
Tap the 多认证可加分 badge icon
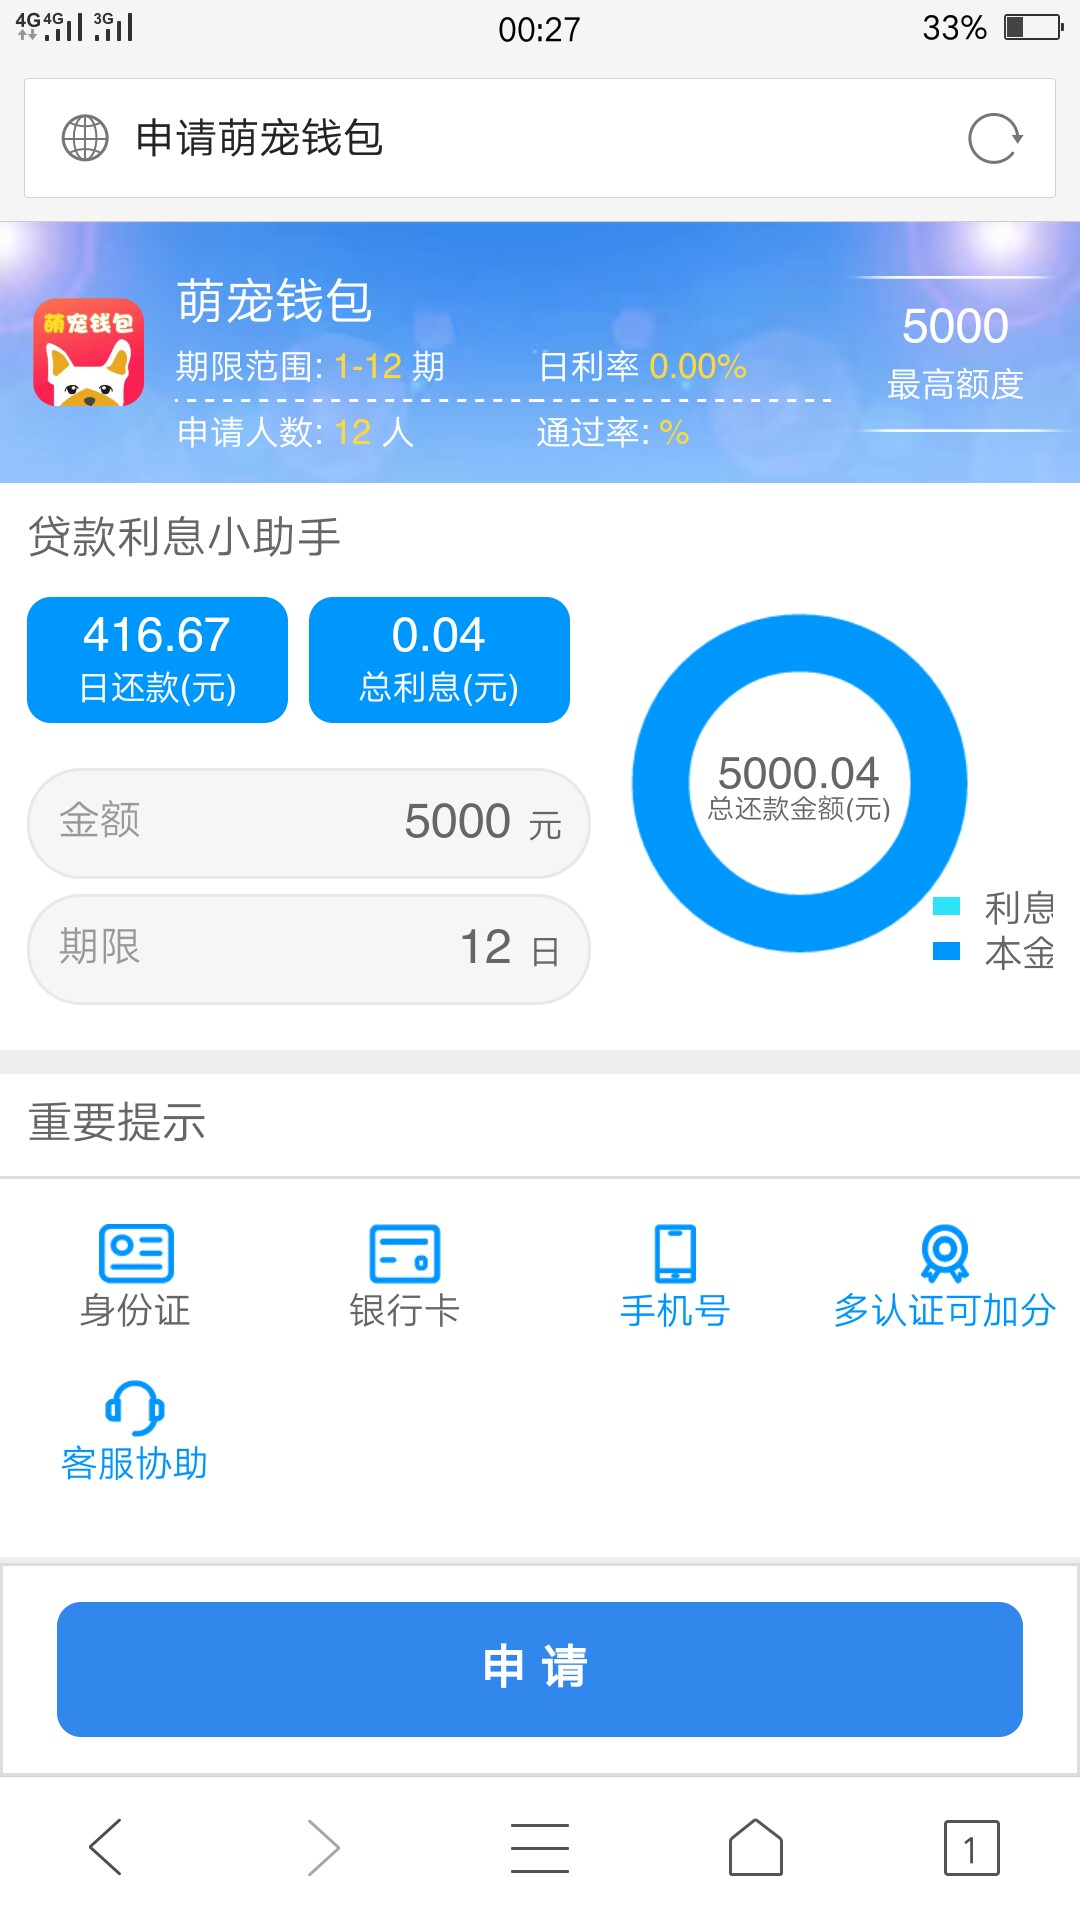945,1253
